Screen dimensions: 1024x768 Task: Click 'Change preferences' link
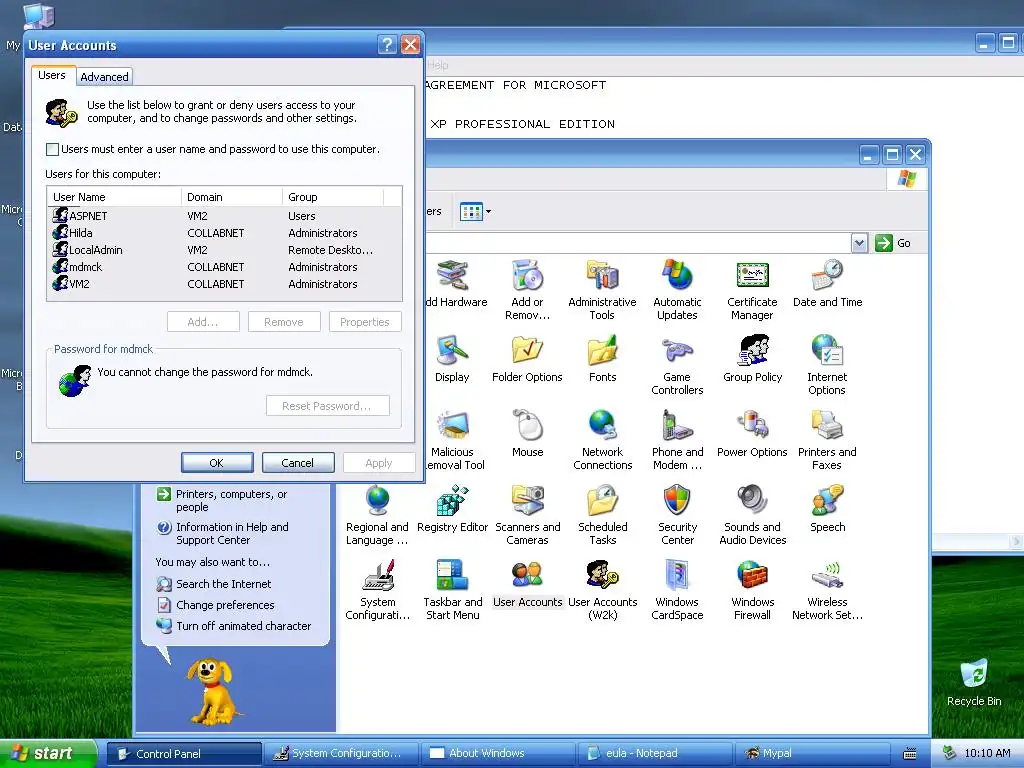225,605
